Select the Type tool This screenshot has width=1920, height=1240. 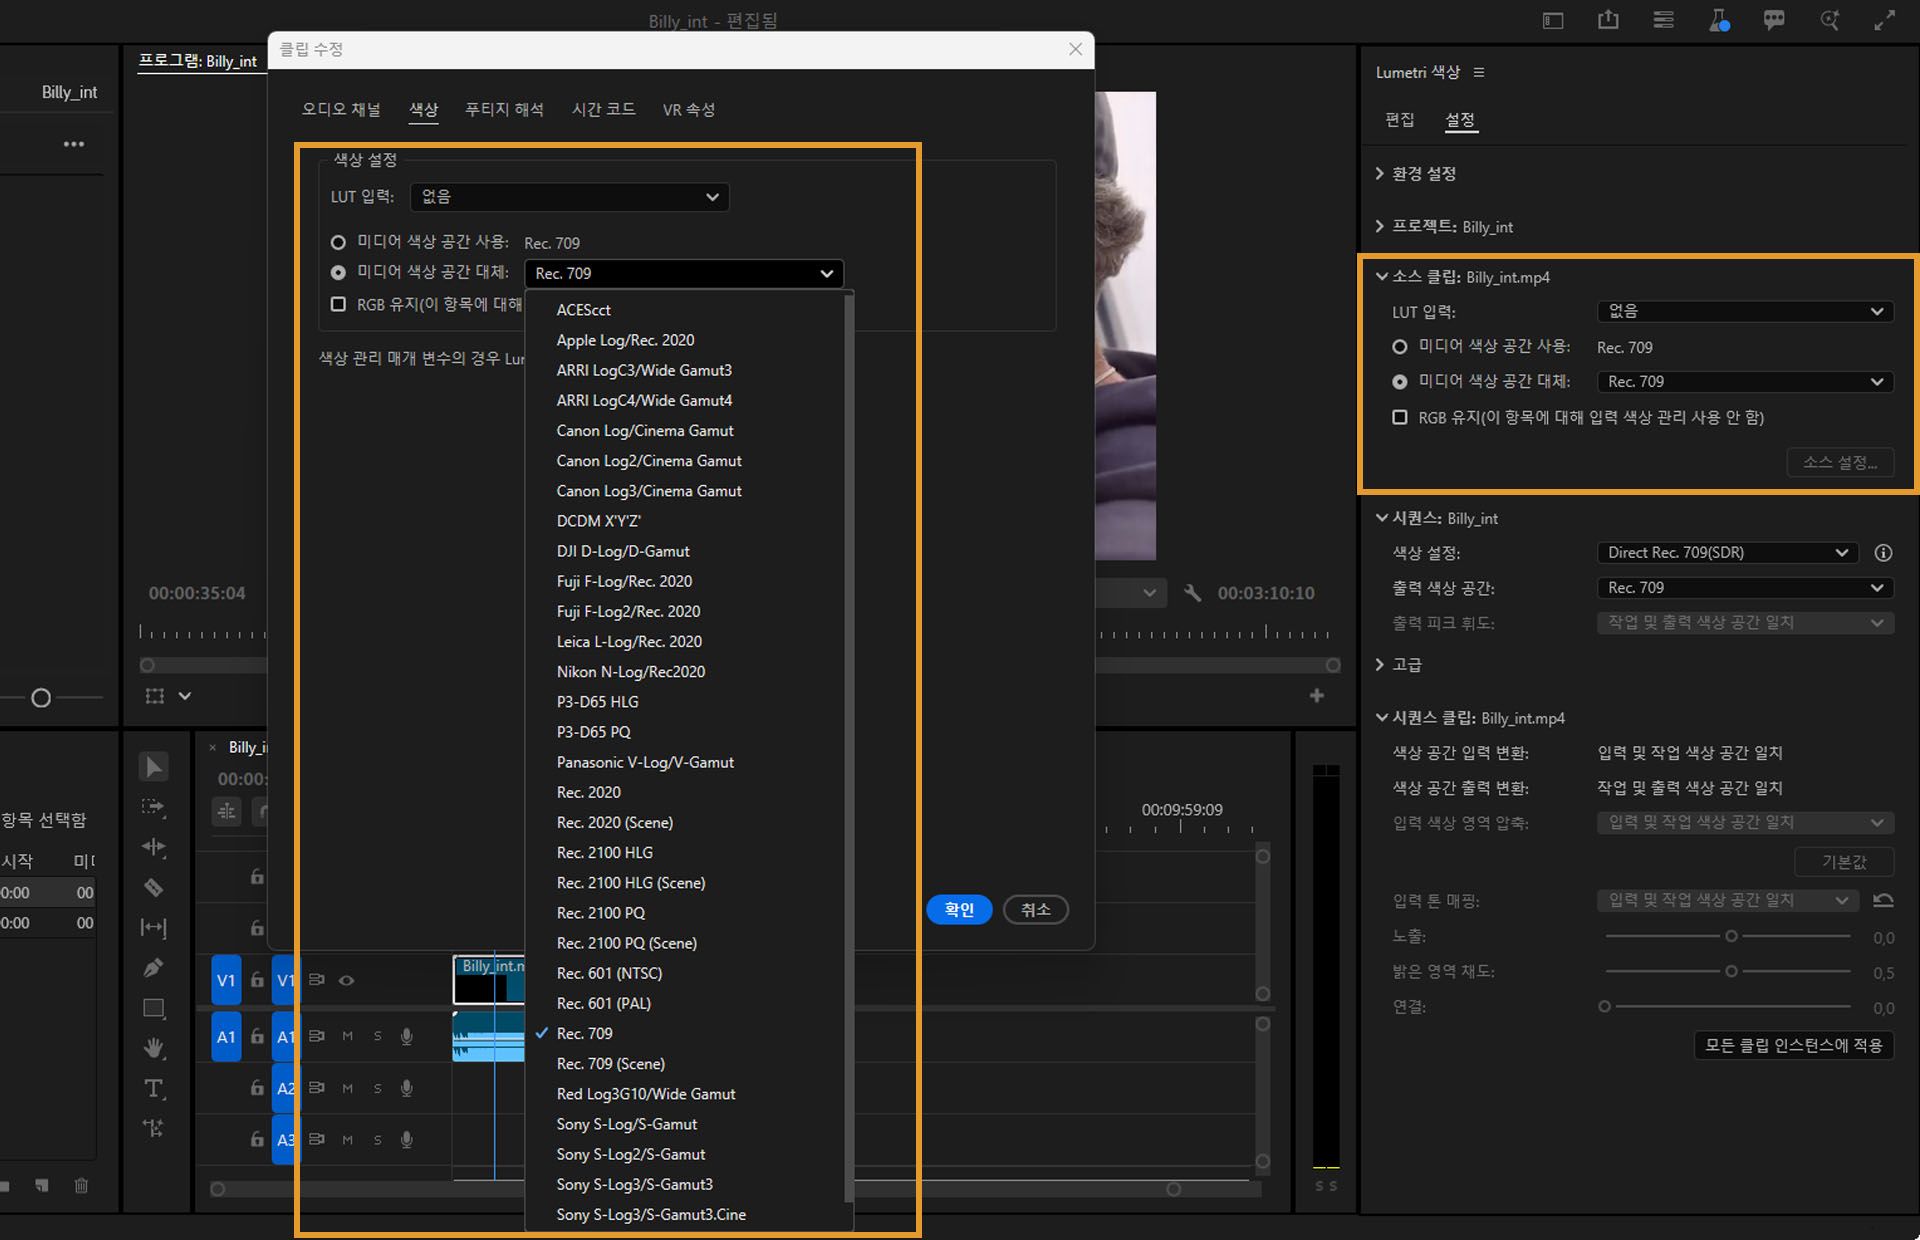(x=153, y=1088)
